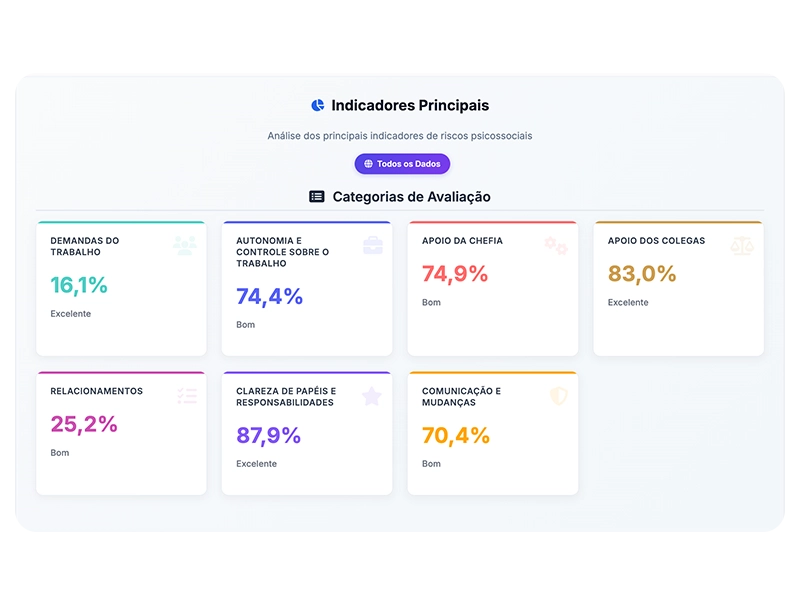
Task: Click the people icon on Demandas do Trabalho card
Action: [185, 245]
